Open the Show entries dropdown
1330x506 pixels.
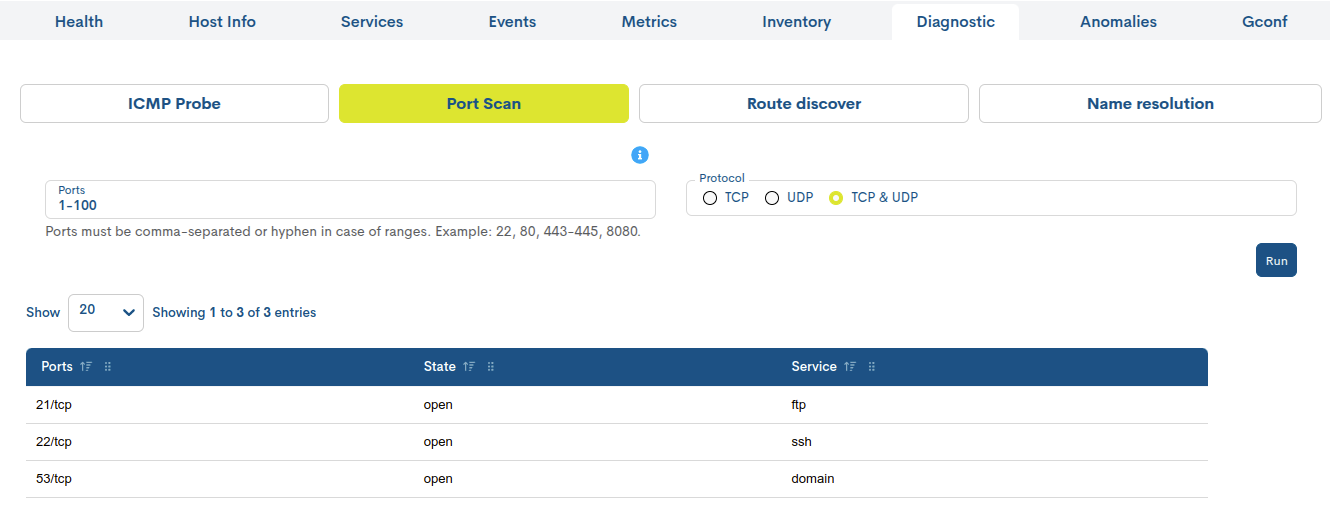(x=106, y=312)
